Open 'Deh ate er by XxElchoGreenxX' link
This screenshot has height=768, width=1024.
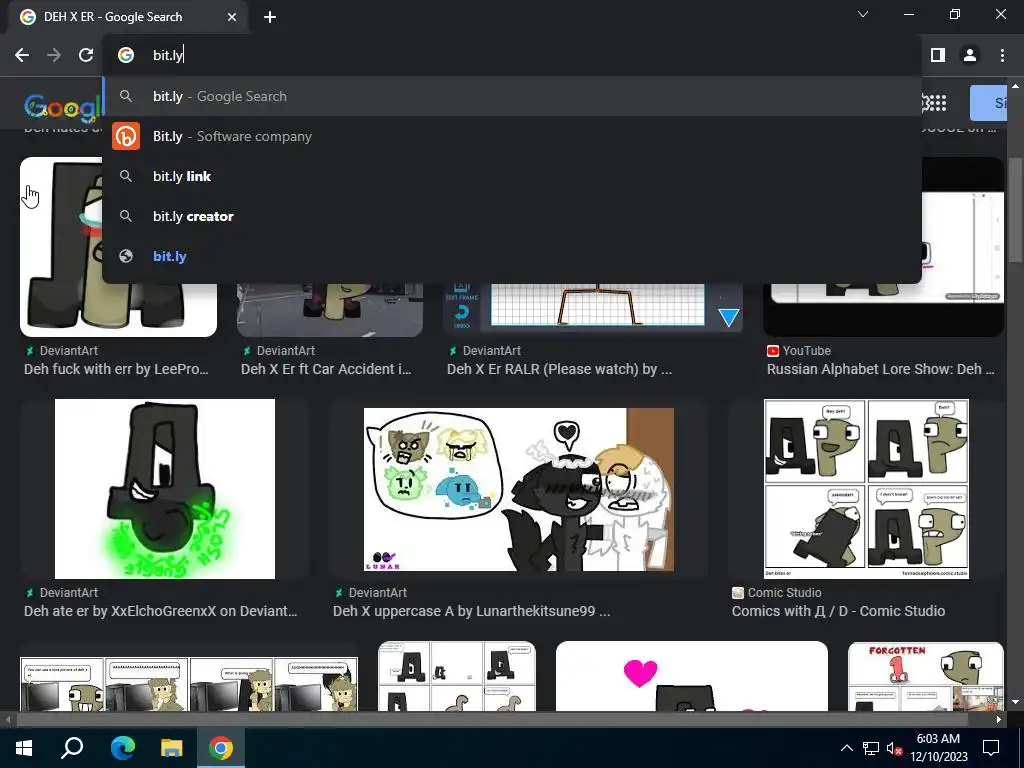tap(161, 611)
